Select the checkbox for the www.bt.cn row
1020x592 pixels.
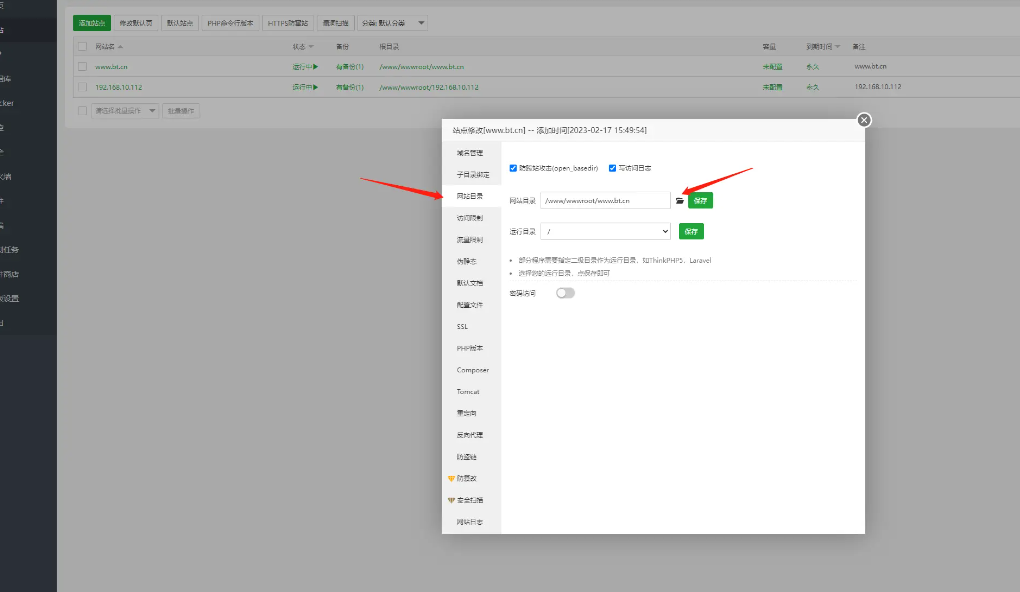(82, 67)
